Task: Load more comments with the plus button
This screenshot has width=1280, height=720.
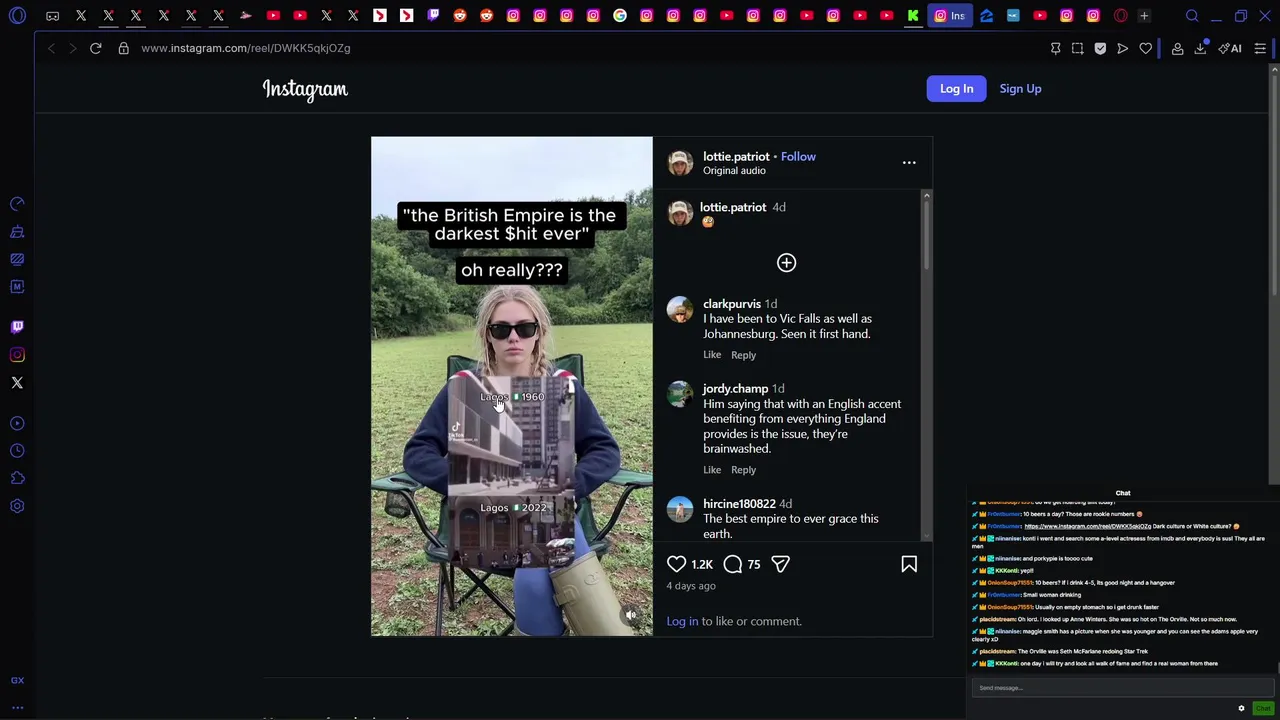Action: click(x=786, y=263)
